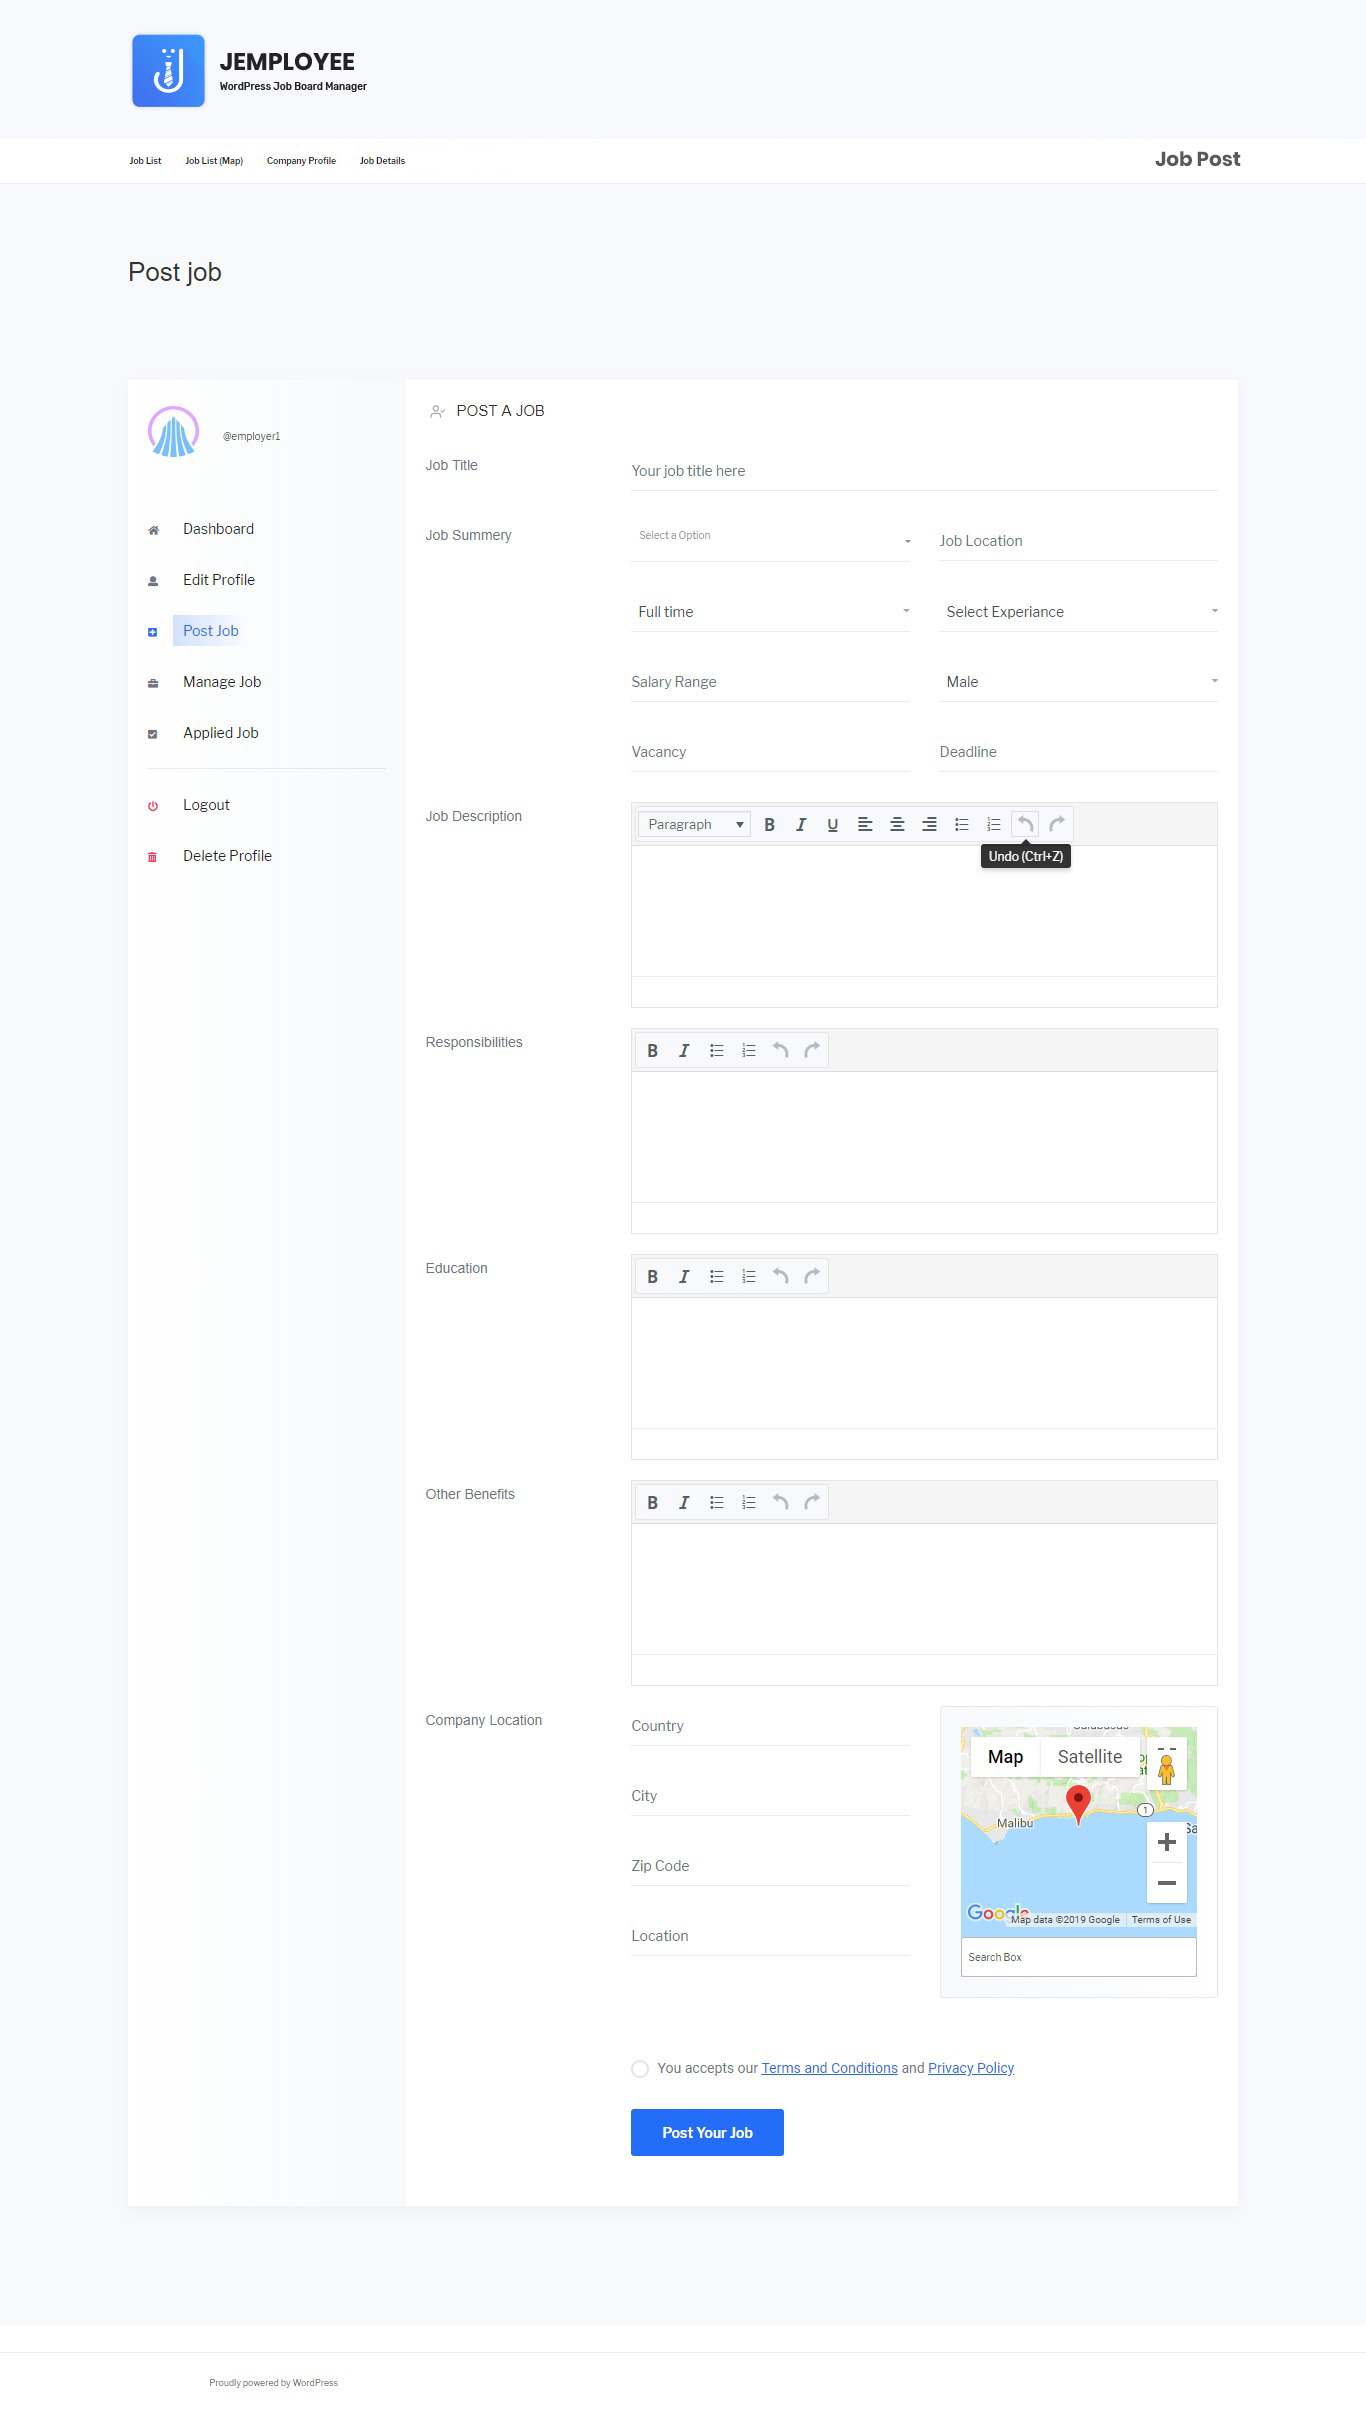Screen dimensions: 1366x2413
Task: Insert bulleted list in Other Benefits editor
Action: tap(716, 1502)
